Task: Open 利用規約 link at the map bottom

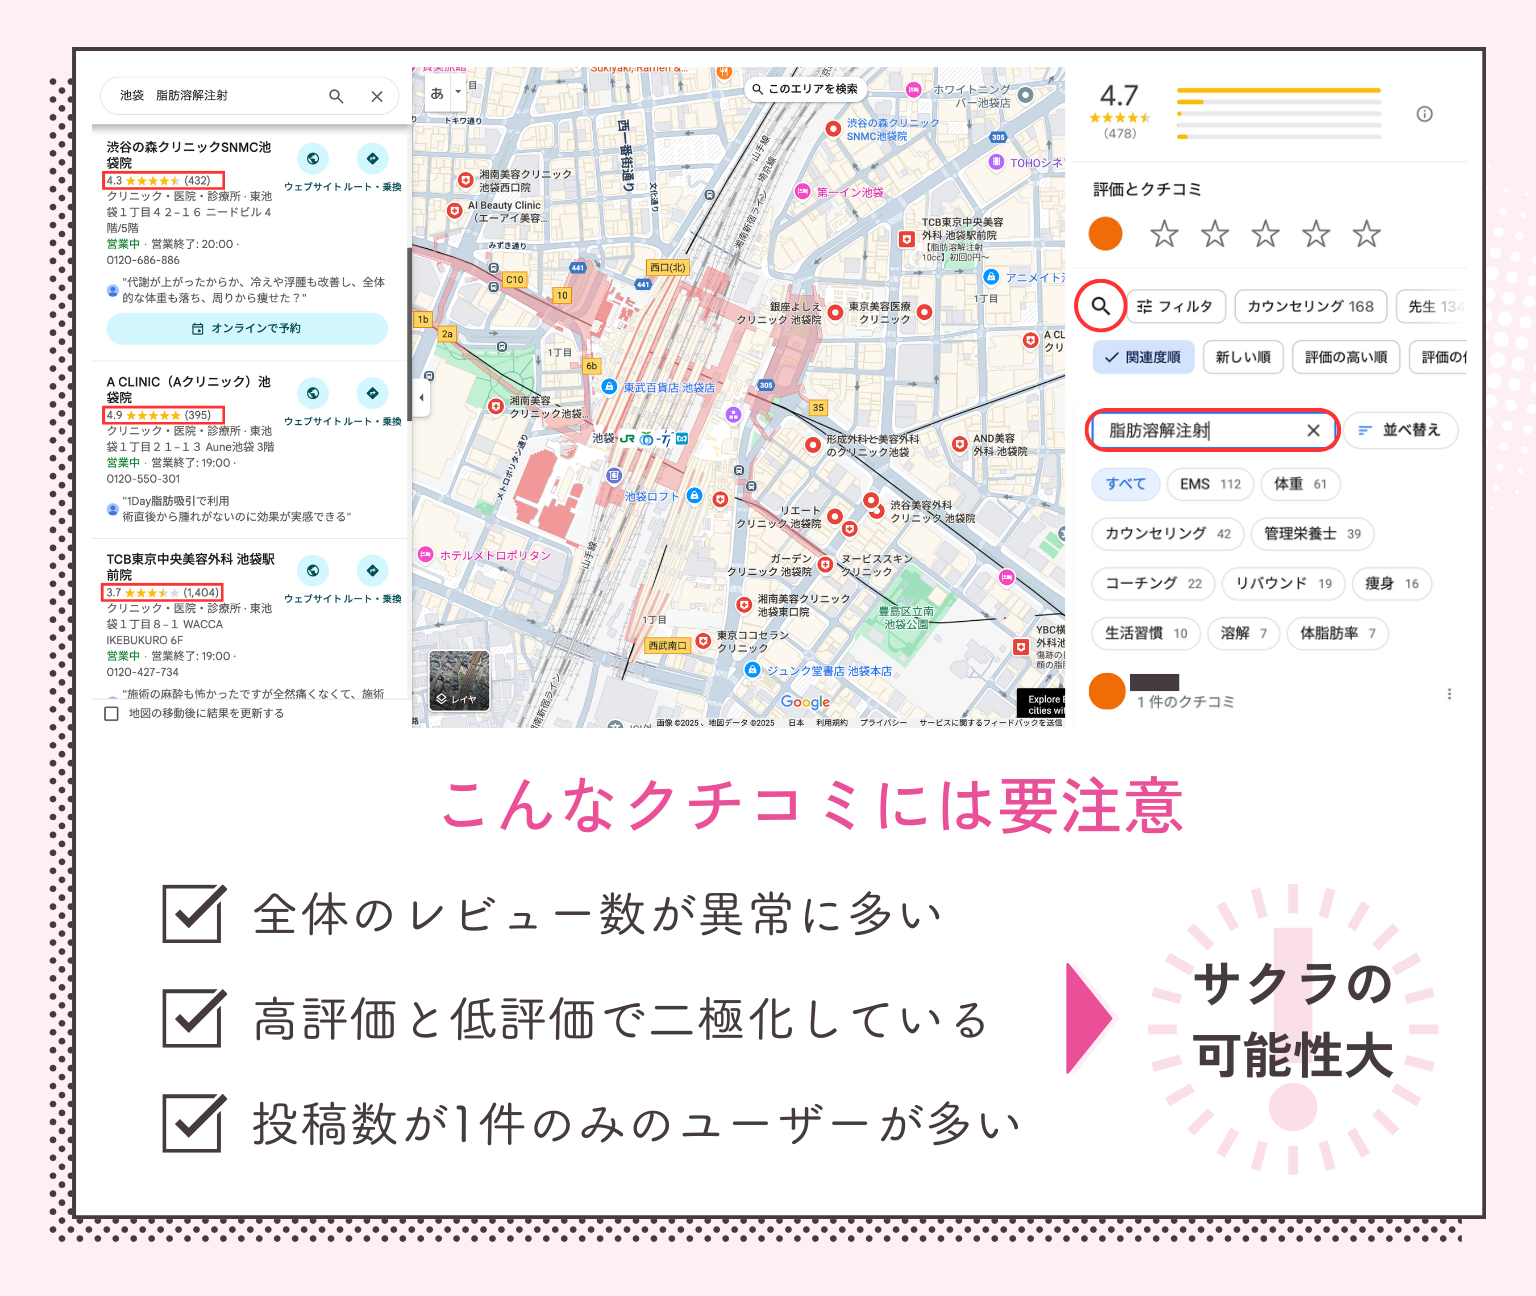Action: pyautogui.click(x=831, y=722)
